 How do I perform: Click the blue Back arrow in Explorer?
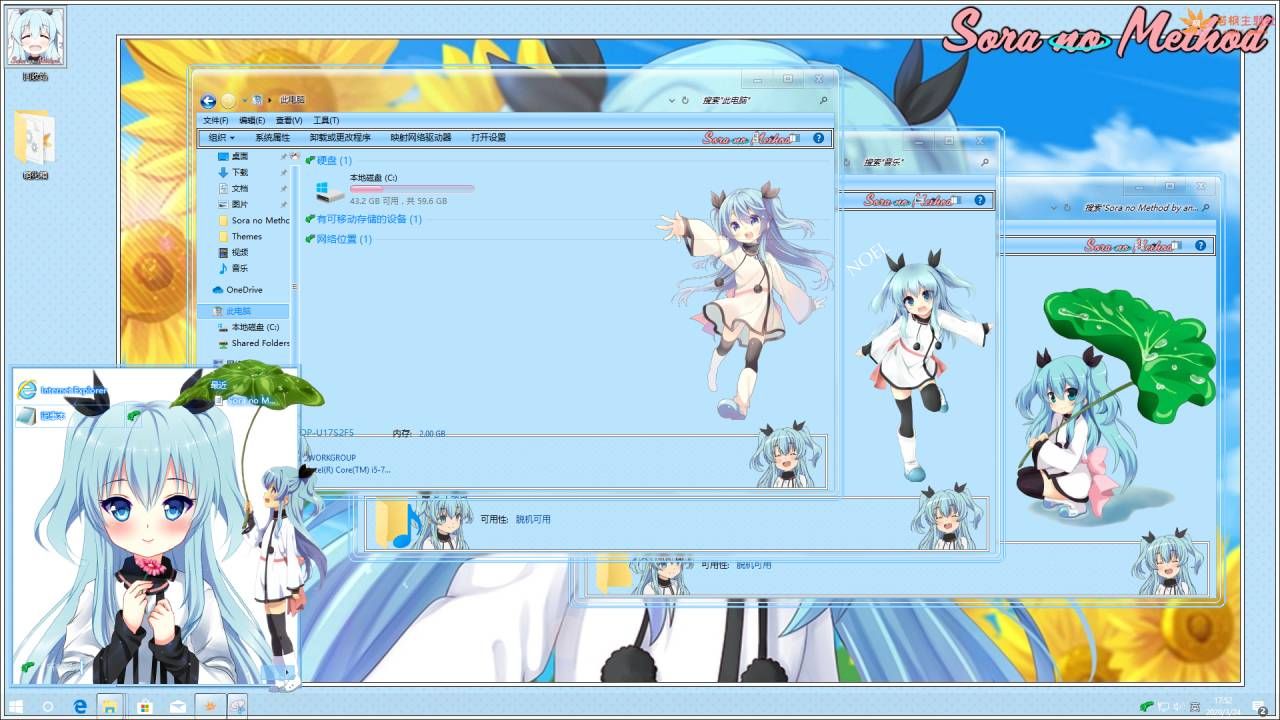208,101
